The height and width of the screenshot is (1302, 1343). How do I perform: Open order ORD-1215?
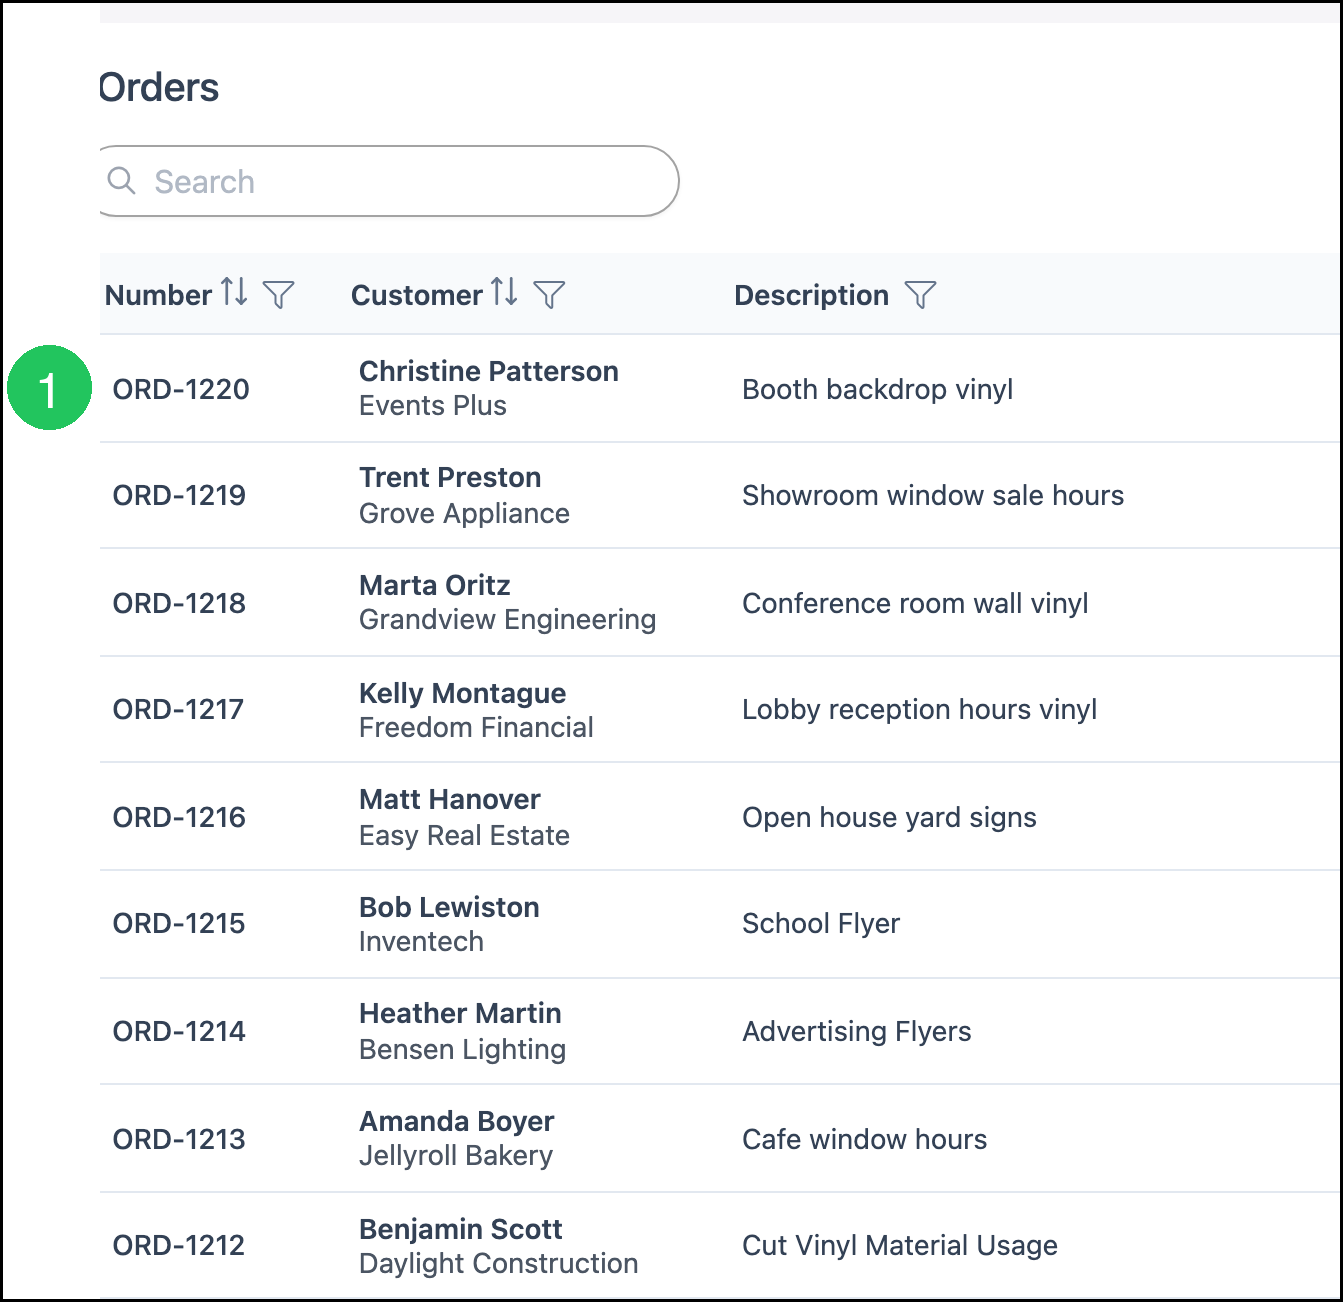[x=179, y=923]
